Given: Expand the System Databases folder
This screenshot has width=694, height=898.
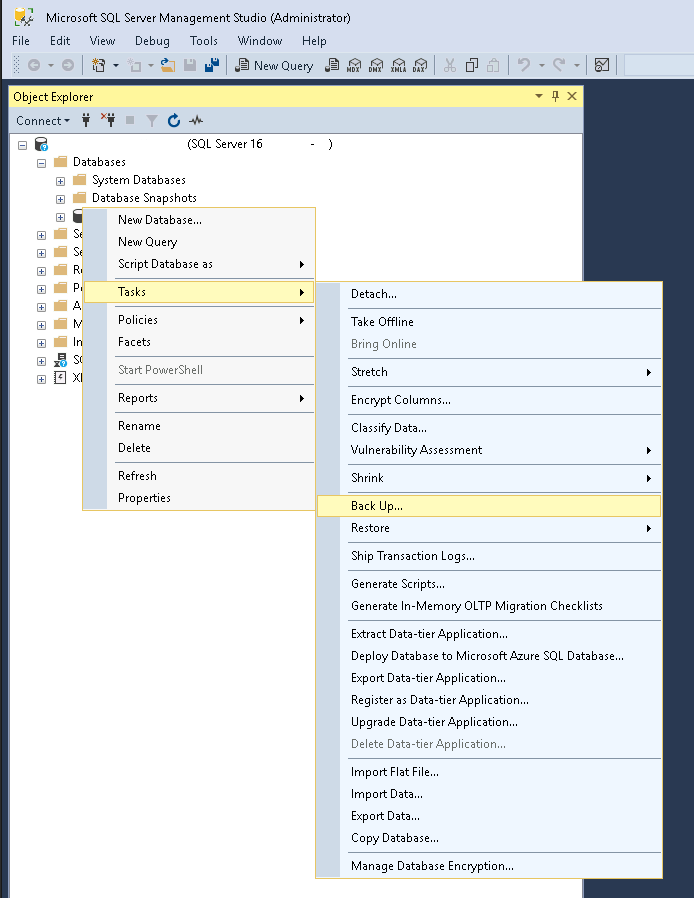Looking at the screenshot, I should click(x=60, y=181).
